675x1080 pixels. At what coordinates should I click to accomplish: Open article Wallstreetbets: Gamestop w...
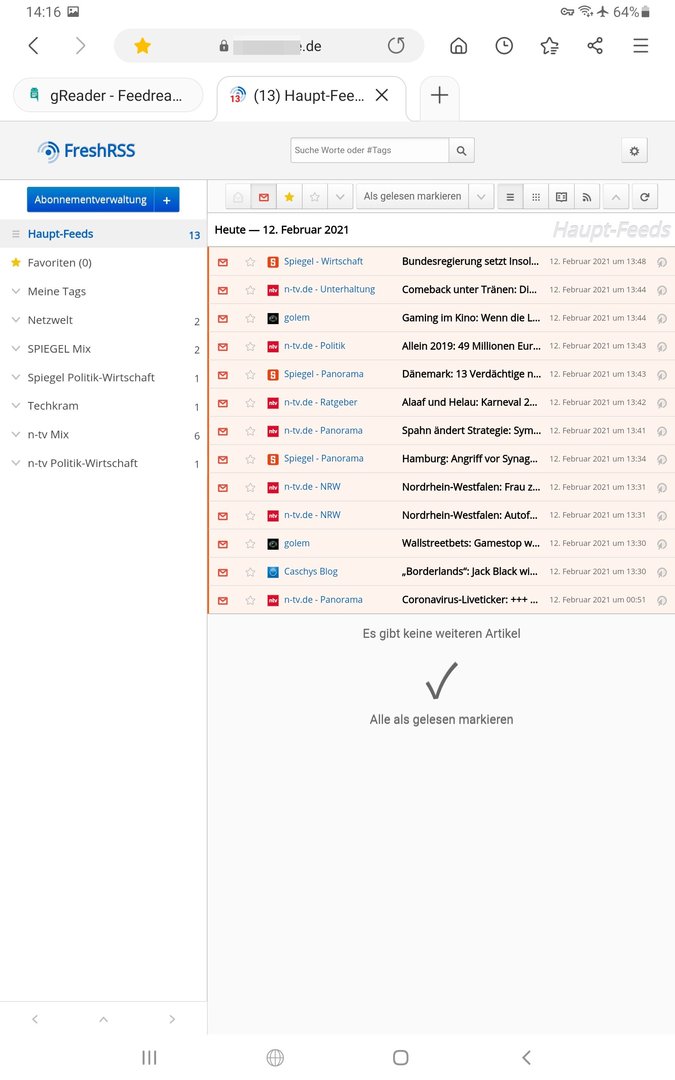(x=471, y=543)
